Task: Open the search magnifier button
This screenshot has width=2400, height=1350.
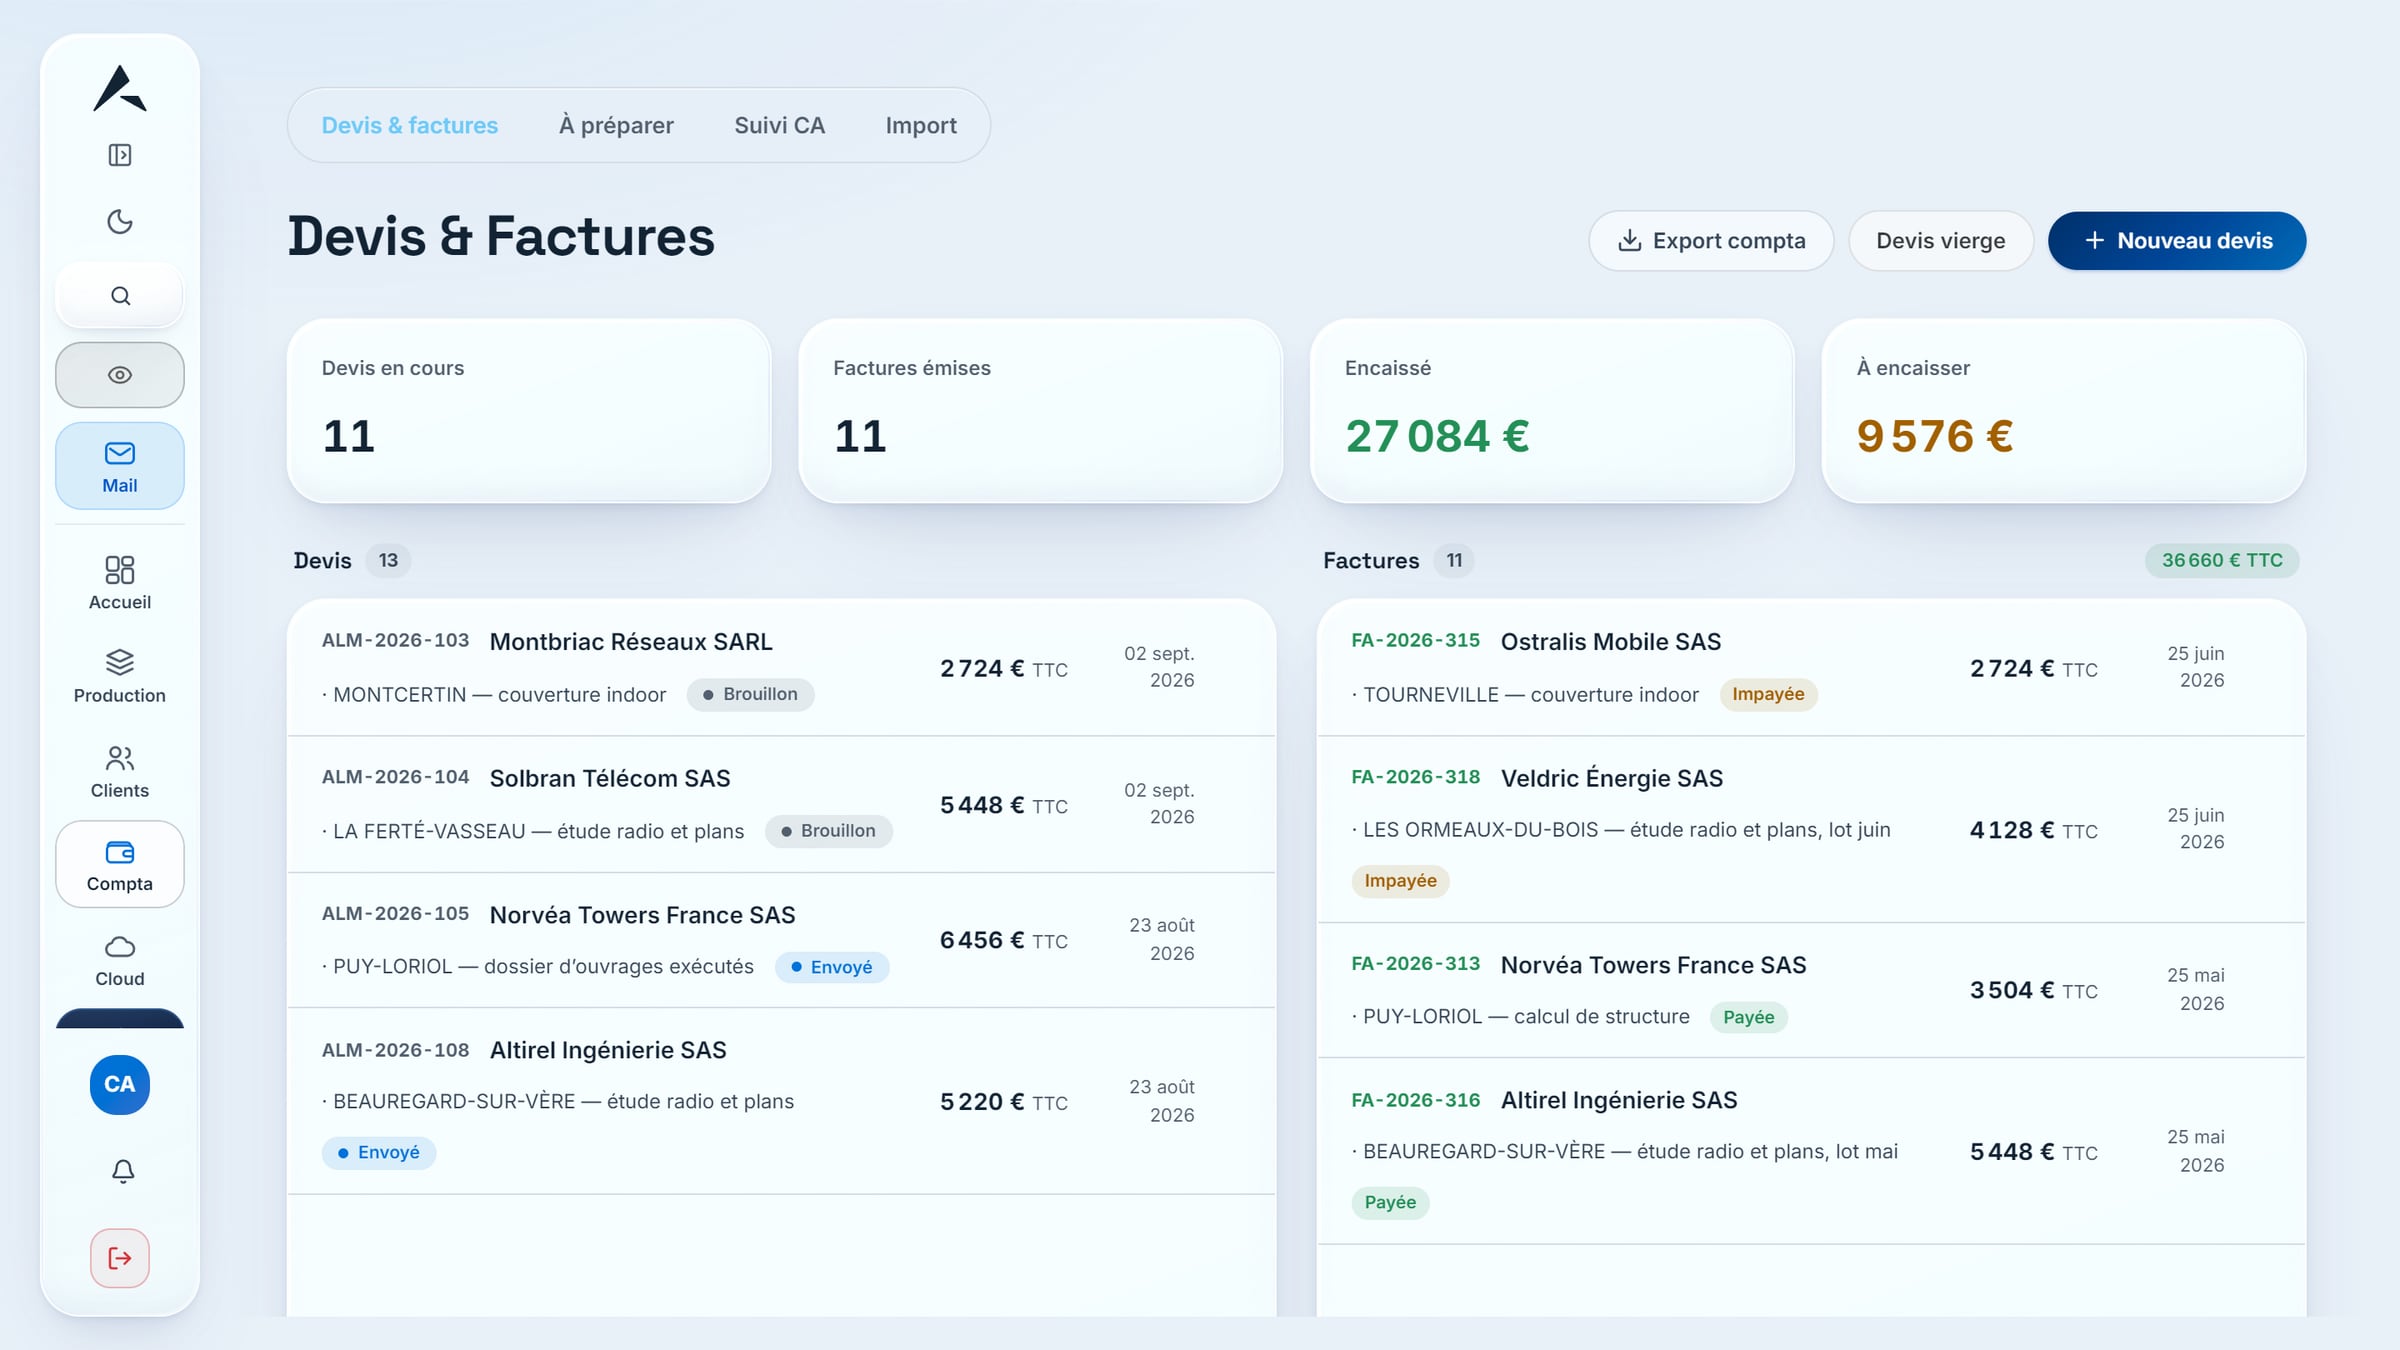Action: pos(120,296)
